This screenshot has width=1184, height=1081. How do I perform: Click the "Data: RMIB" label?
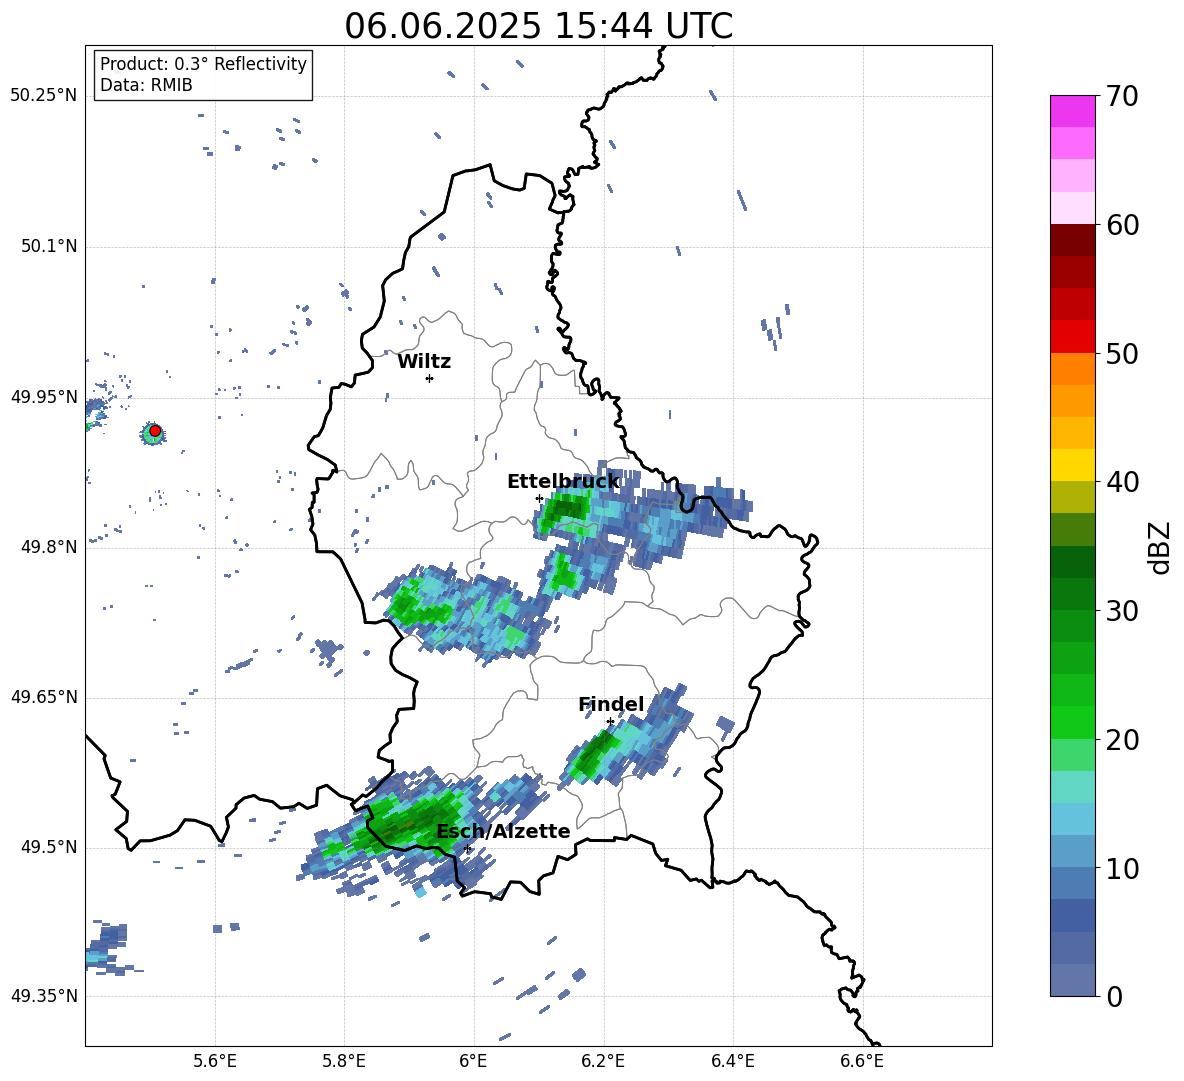(x=146, y=85)
